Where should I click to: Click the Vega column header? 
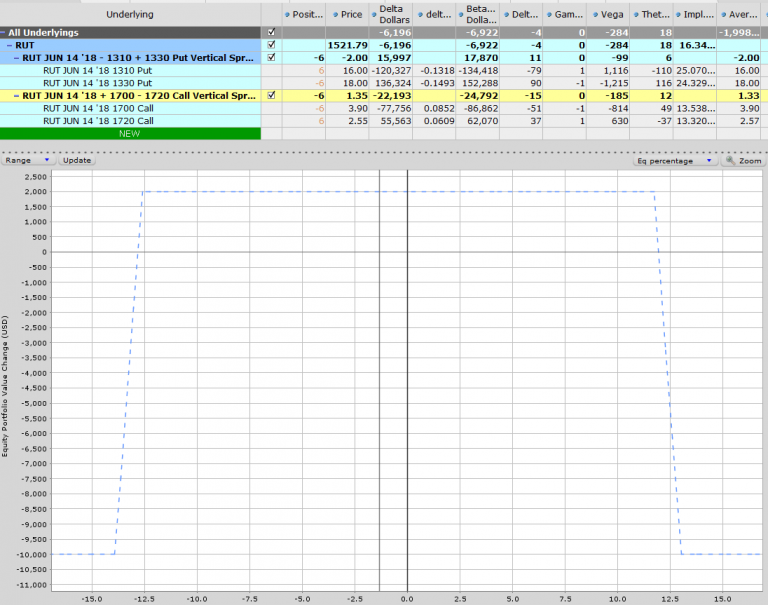612,15
